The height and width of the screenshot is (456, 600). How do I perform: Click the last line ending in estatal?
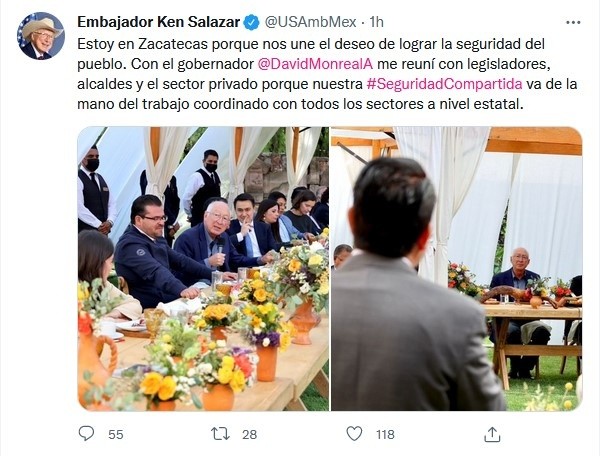pyautogui.click(x=300, y=104)
